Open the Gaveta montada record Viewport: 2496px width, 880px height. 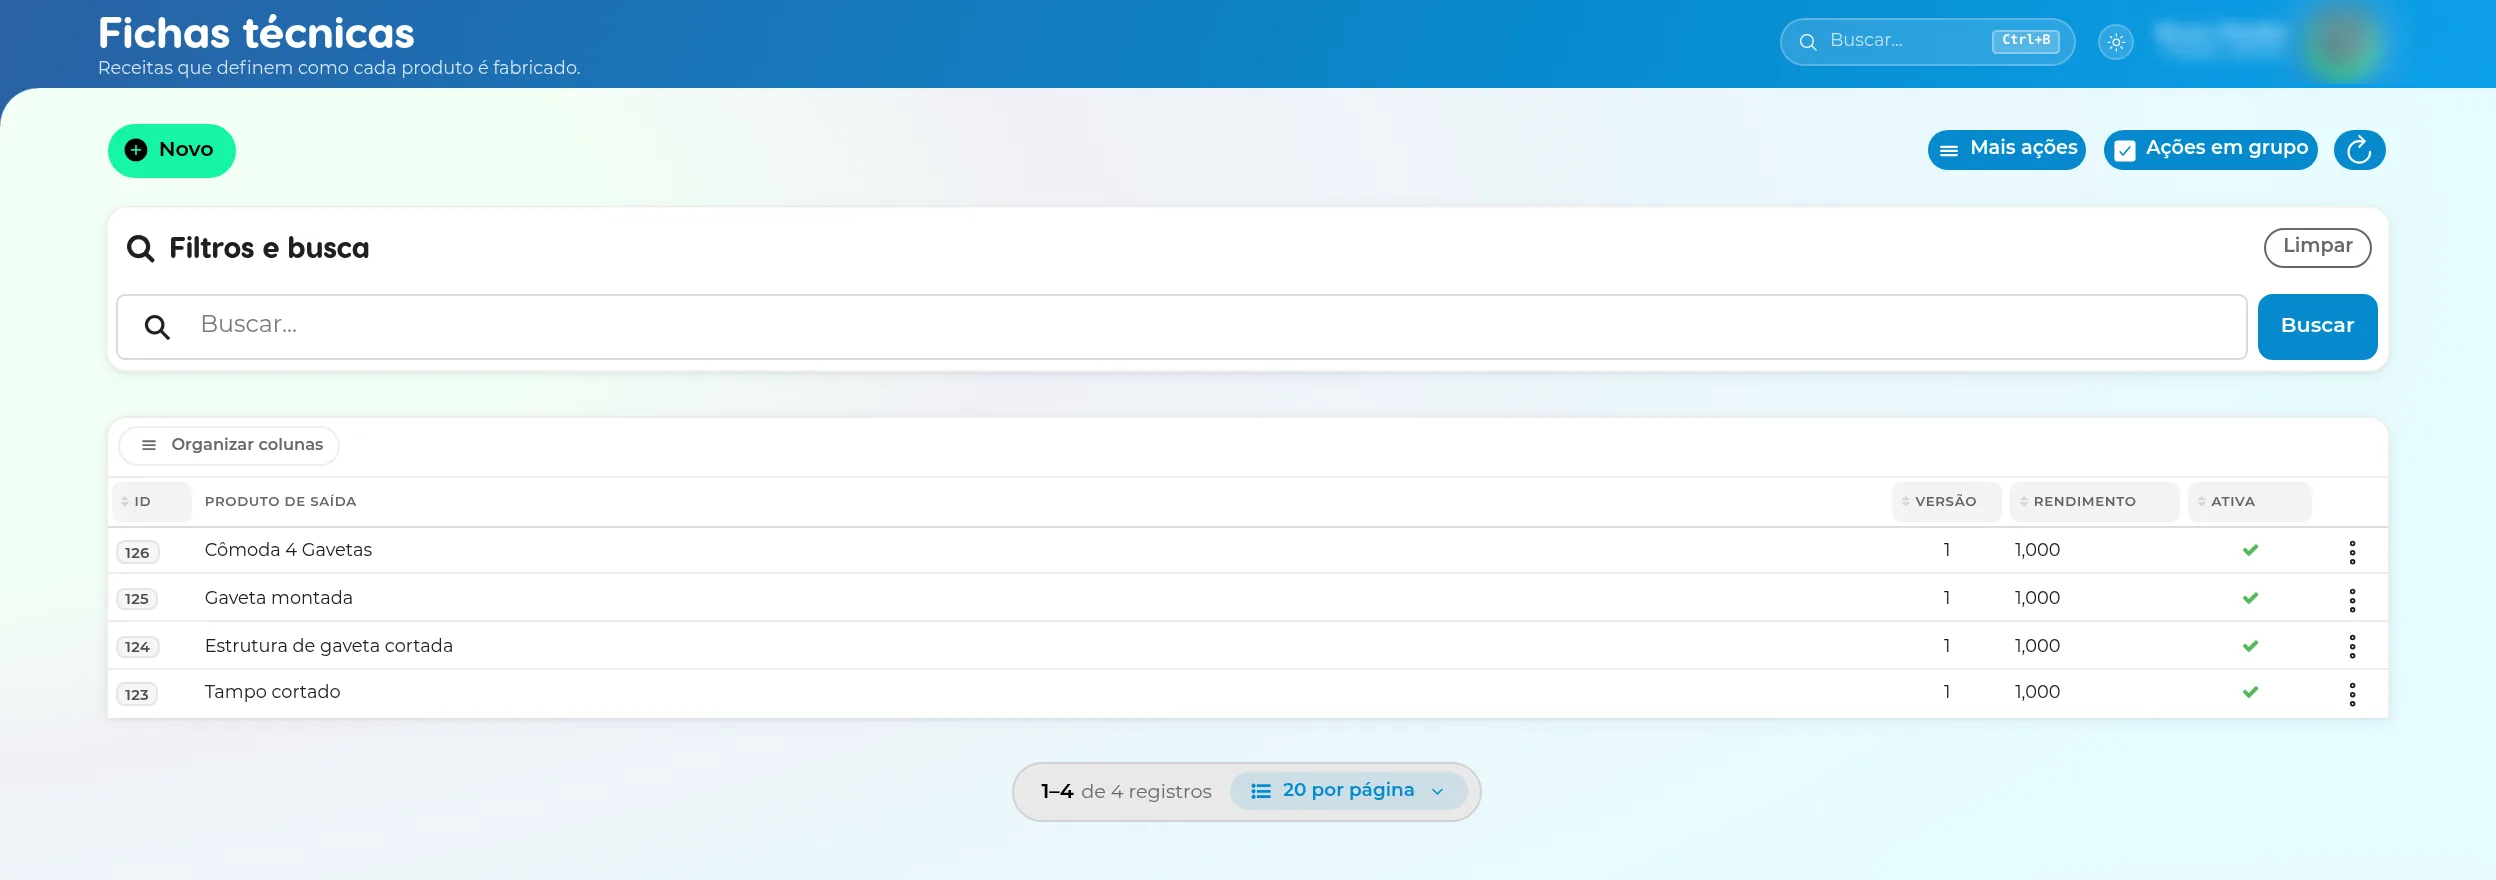tap(278, 598)
